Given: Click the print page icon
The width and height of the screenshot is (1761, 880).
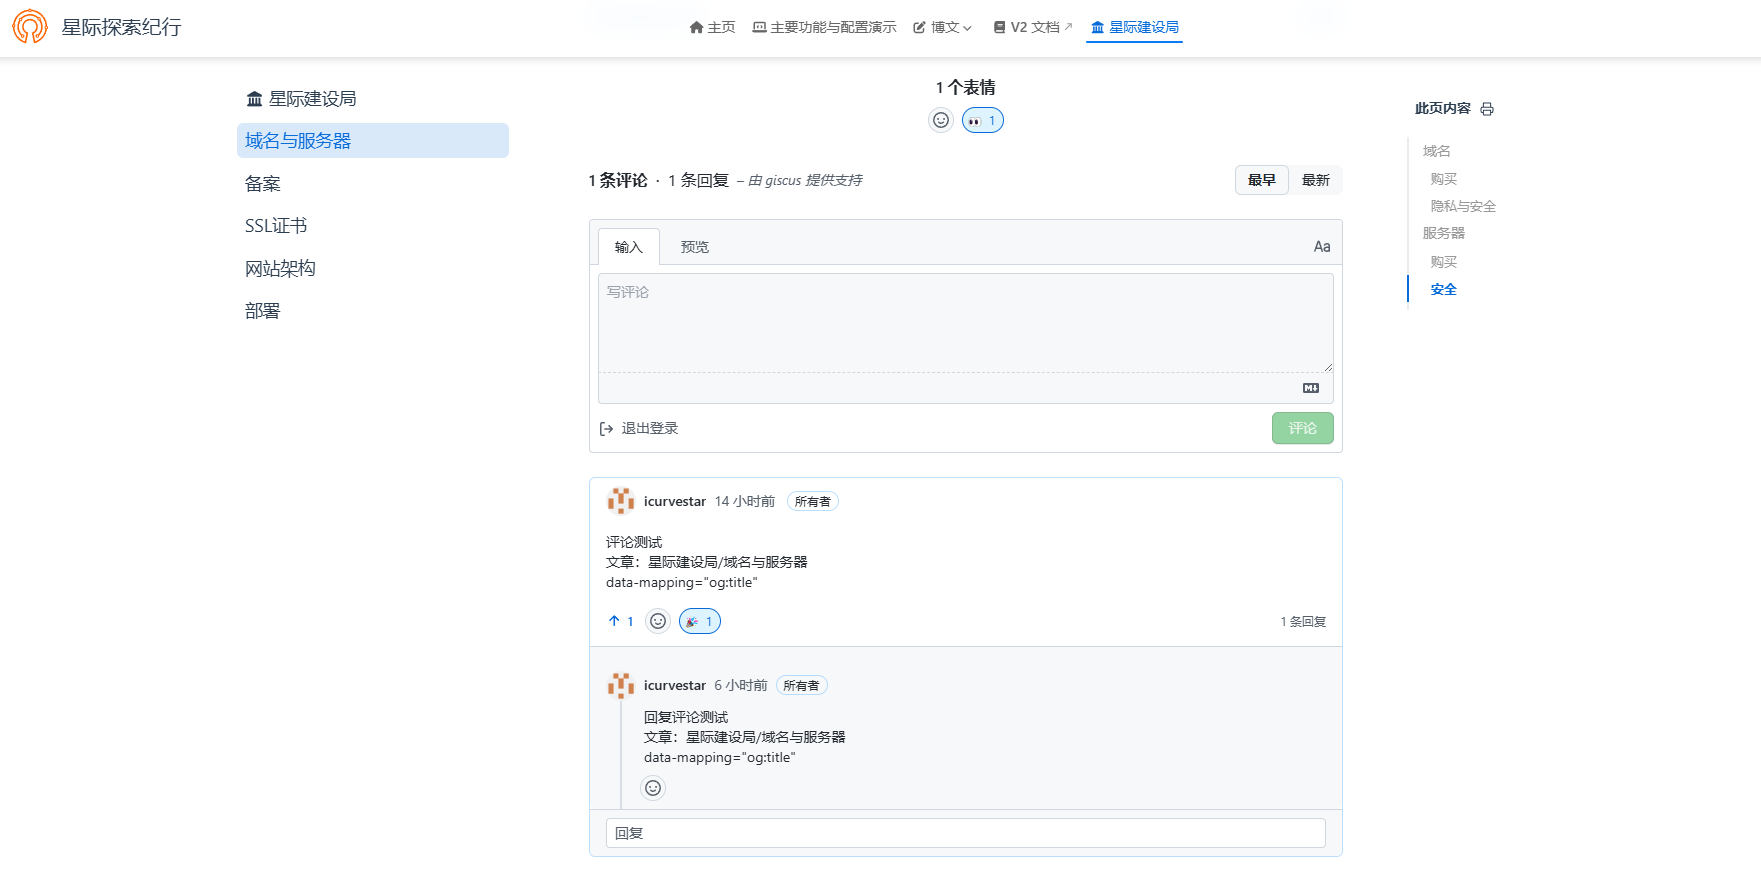Looking at the screenshot, I should pos(1487,109).
